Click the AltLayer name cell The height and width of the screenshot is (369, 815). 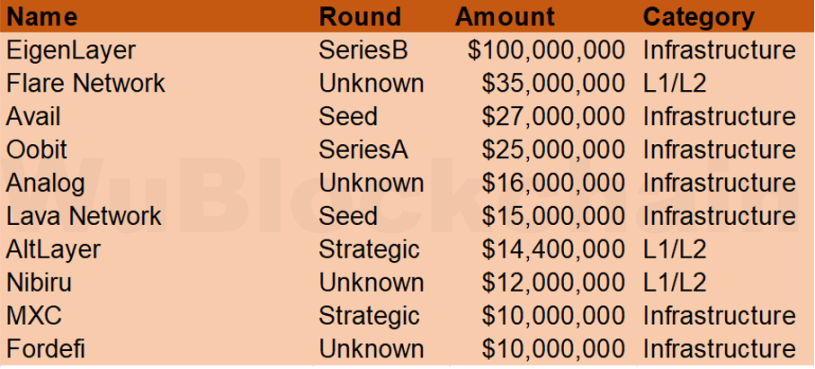click(53, 249)
